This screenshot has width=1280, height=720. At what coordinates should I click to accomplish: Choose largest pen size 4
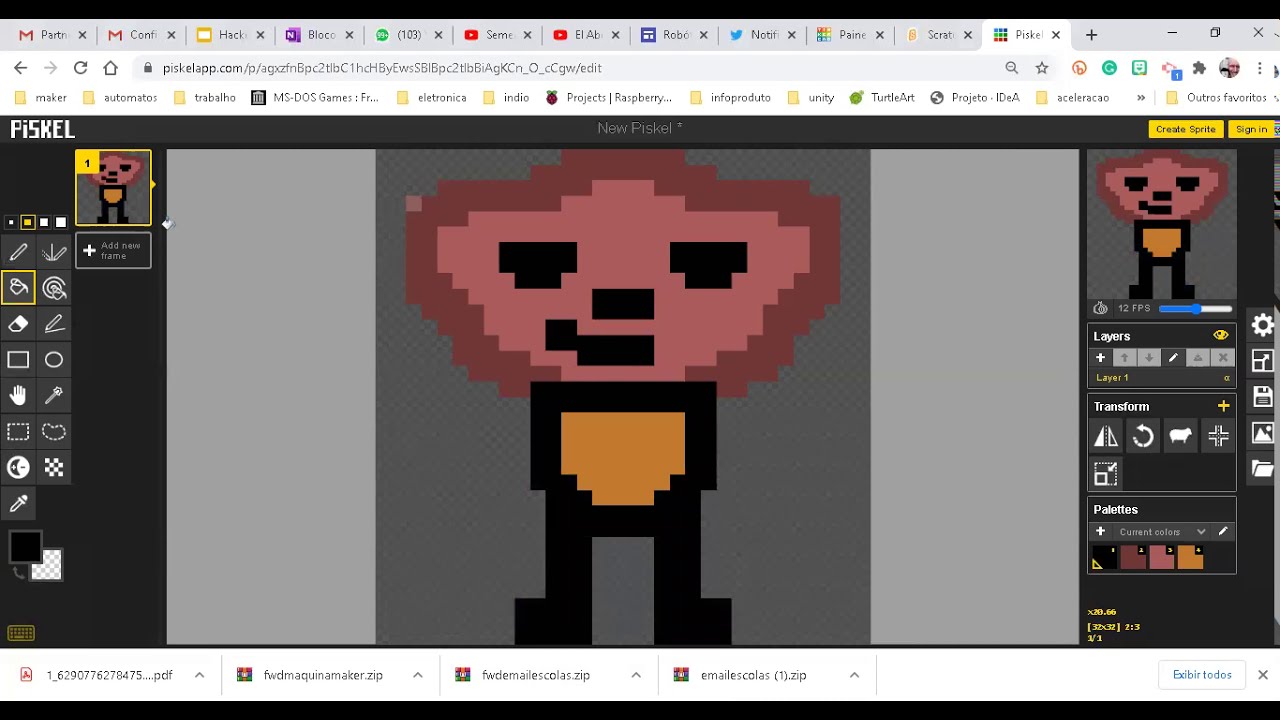tap(61, 222)
